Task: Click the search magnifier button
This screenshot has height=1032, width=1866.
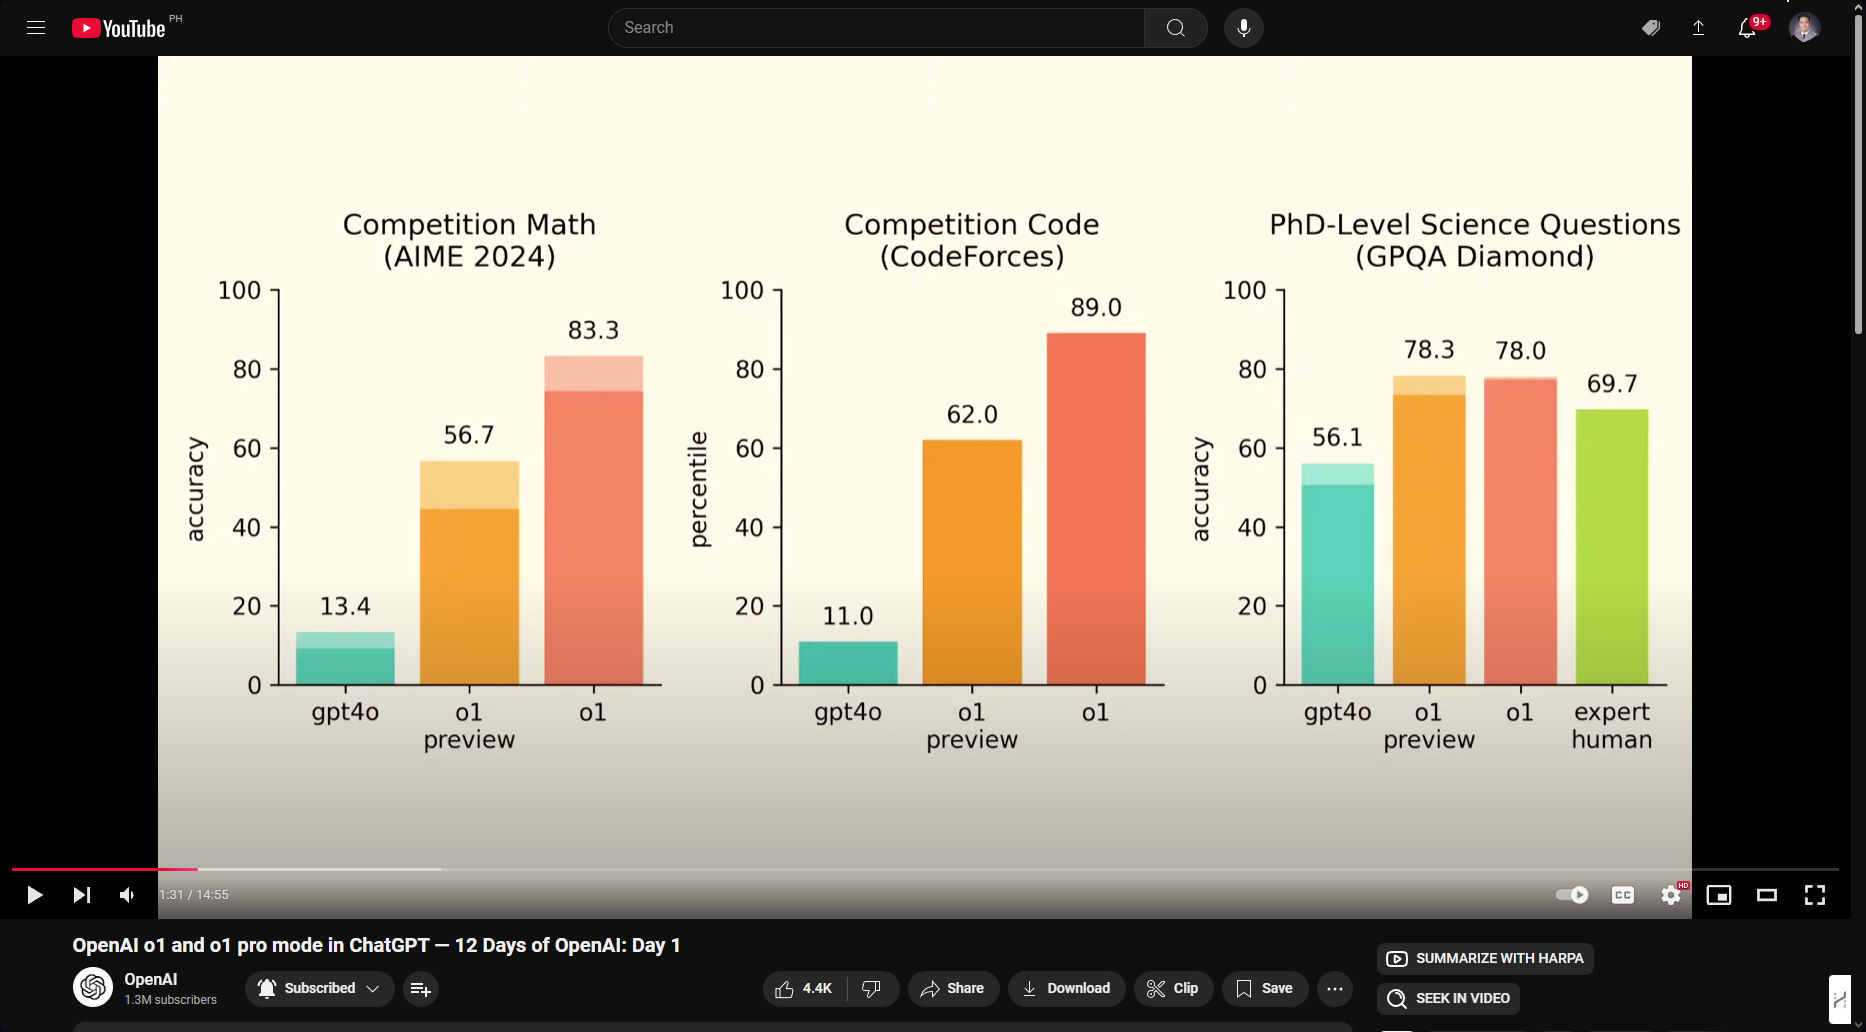Action: [x=1175, y=28]
